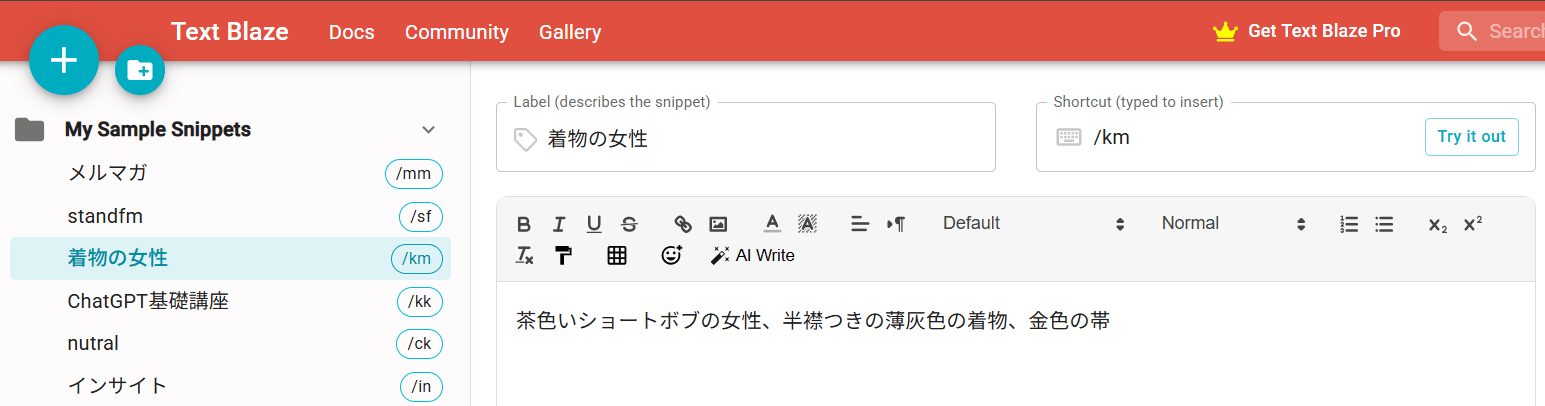
Task: Click the new folder button
Action: (140, 70)
